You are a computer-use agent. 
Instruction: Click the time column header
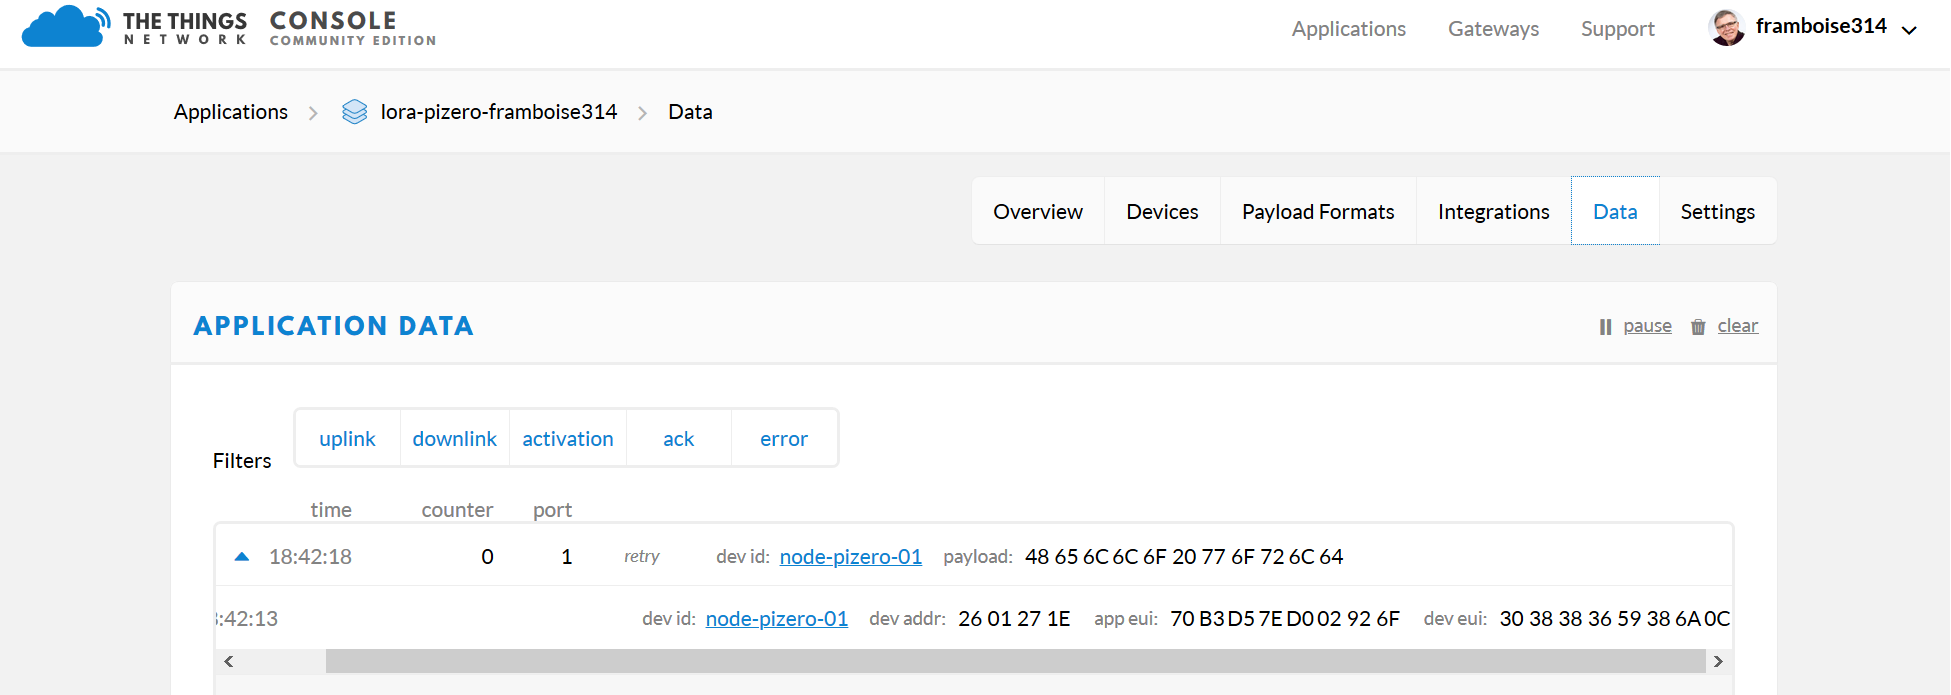point(331,510)
